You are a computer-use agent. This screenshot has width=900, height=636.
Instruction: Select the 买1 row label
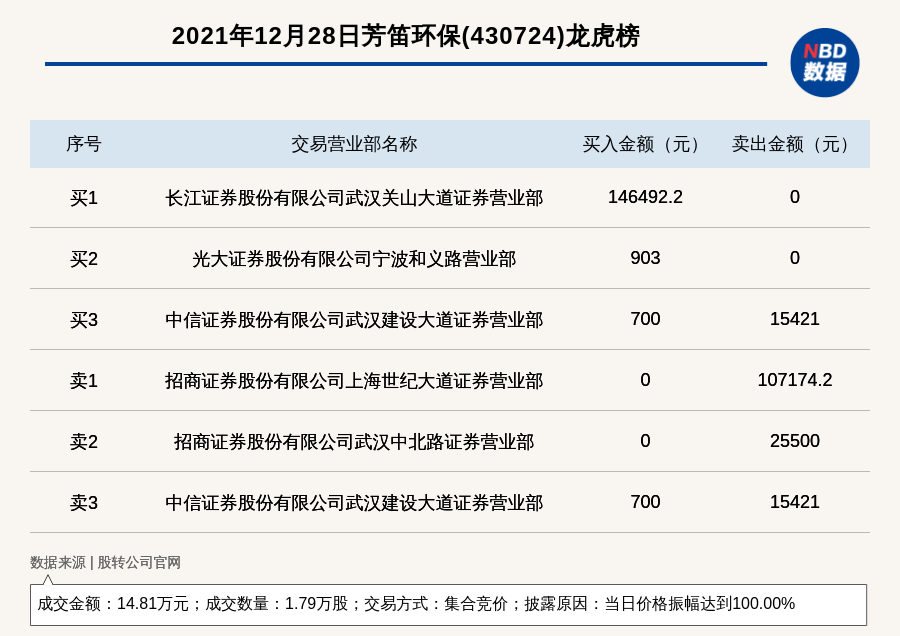[84, 198]
